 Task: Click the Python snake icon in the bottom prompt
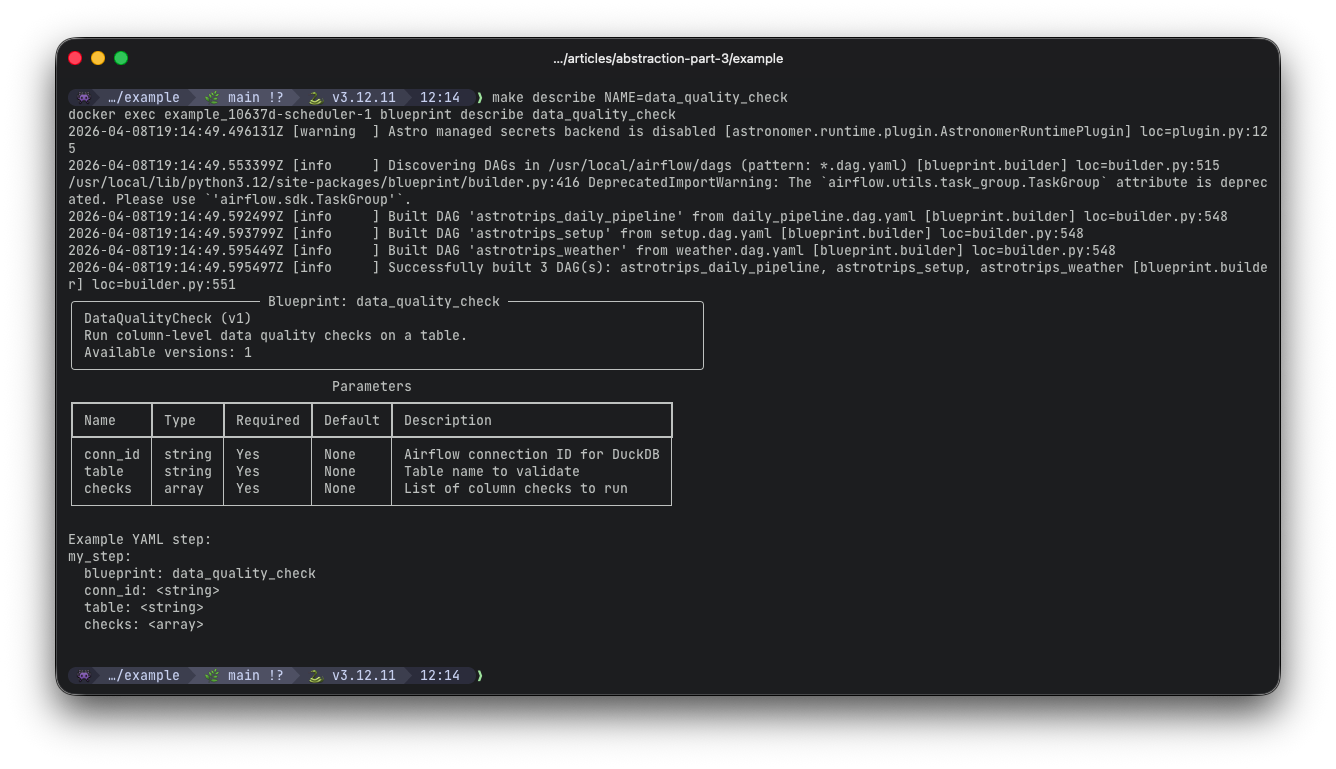315,676
